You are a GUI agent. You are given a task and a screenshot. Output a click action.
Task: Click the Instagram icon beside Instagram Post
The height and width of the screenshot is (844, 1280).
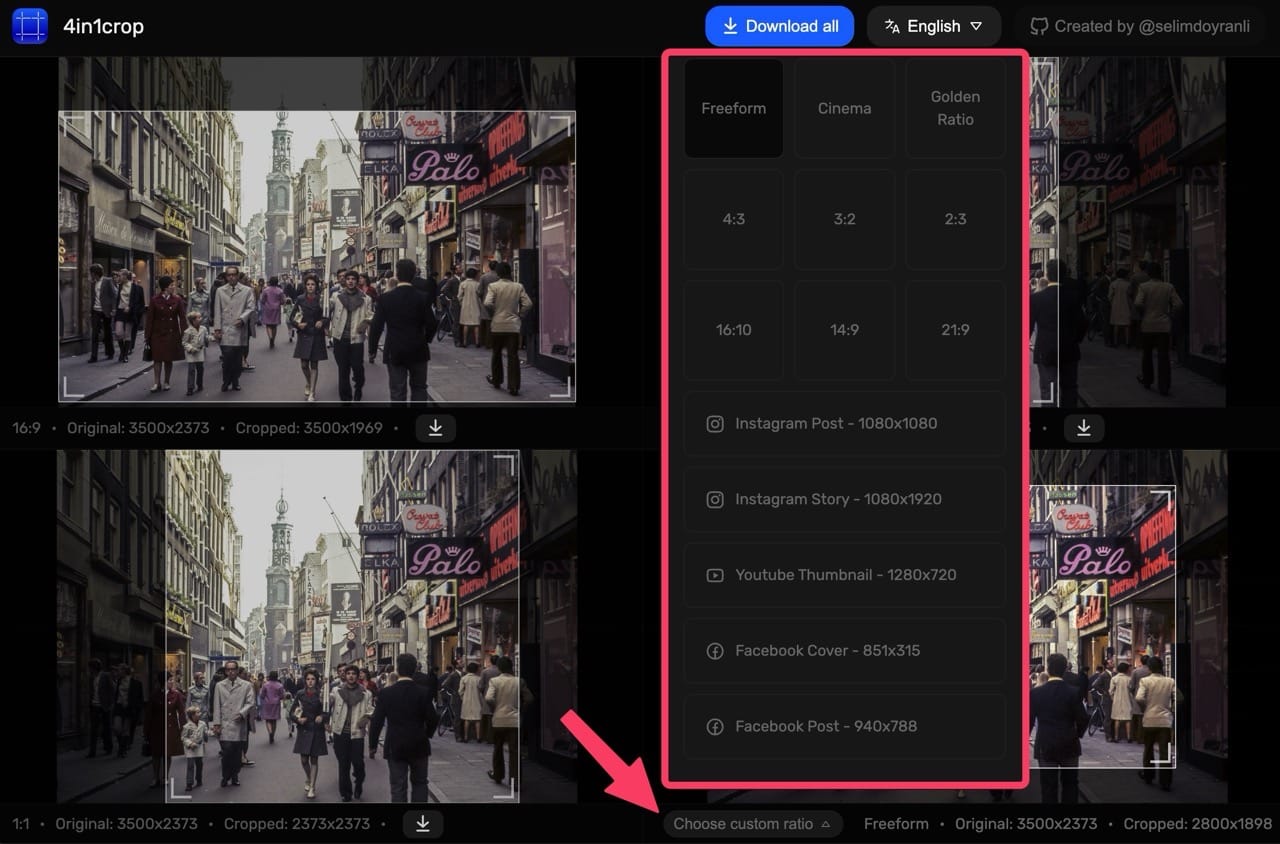coord(715,424)
